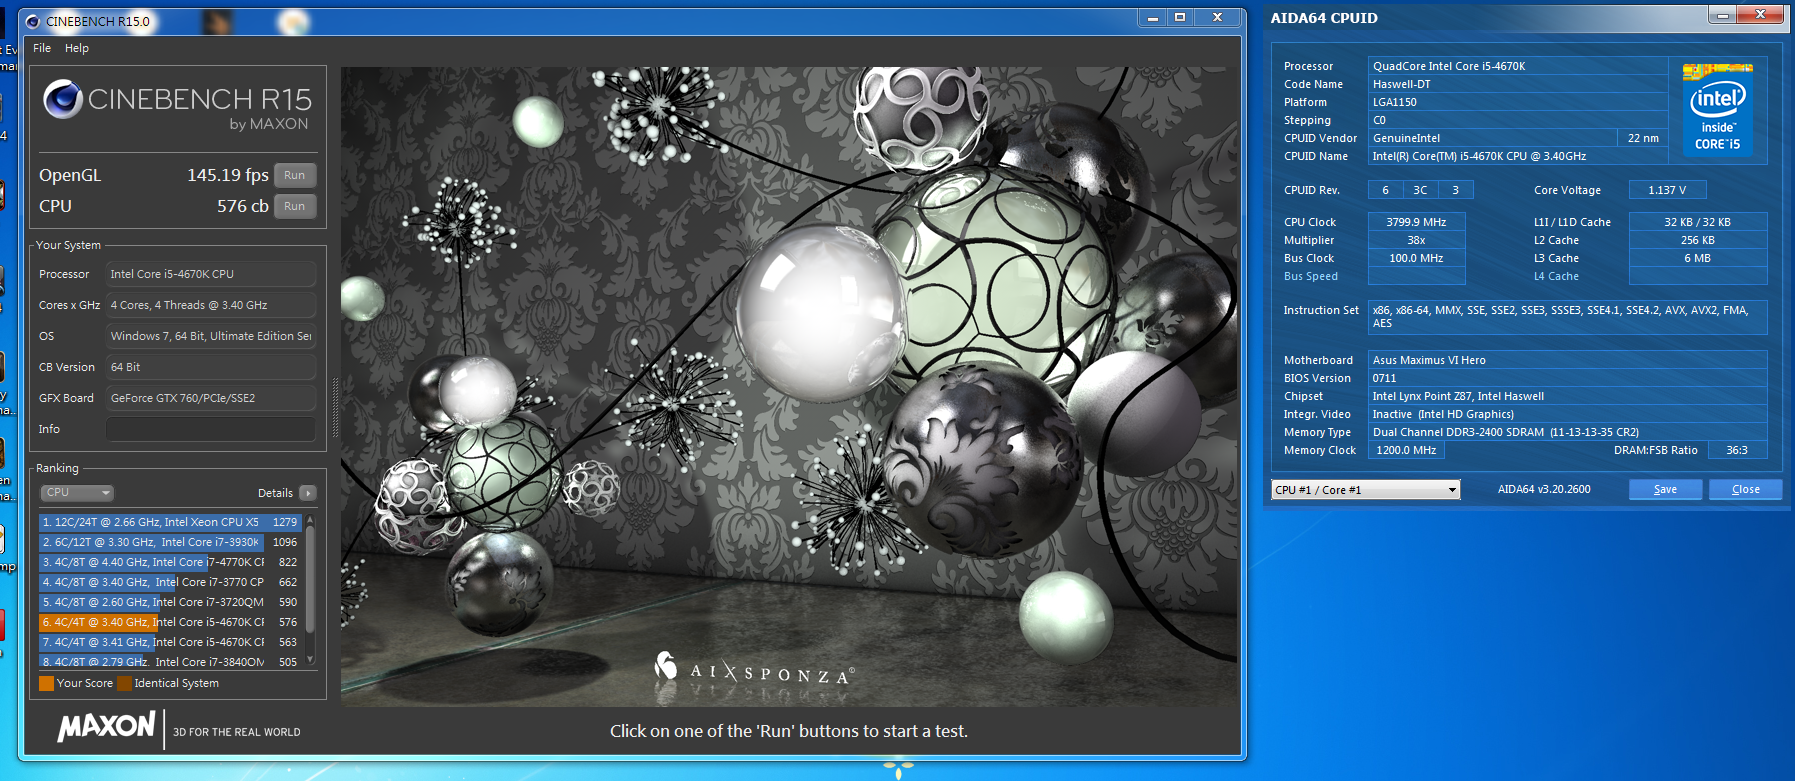The width and height of the screenshot is (1795, 781).
Task: Maximize the Cinebench window
Action: pyautogui.click(x=1180, y=18)
